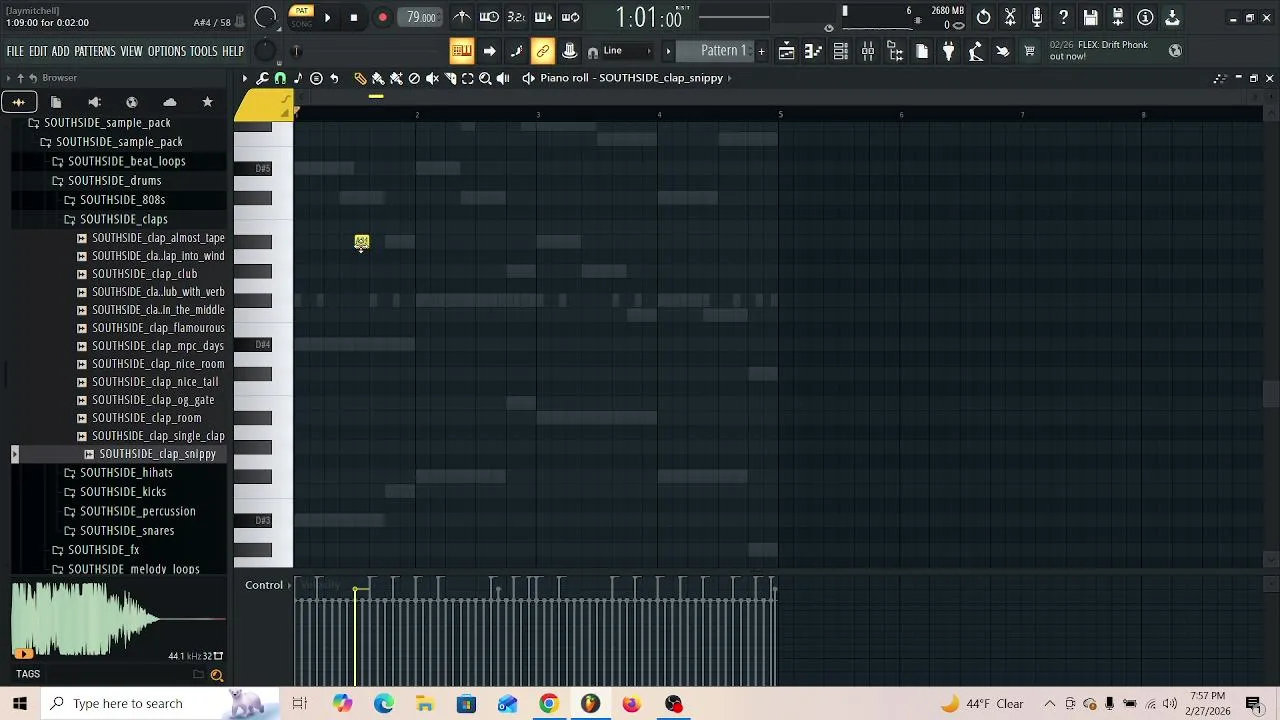Select the browser cloud tab icon
Screen dimensions: 1280x720
pos(170,102)
